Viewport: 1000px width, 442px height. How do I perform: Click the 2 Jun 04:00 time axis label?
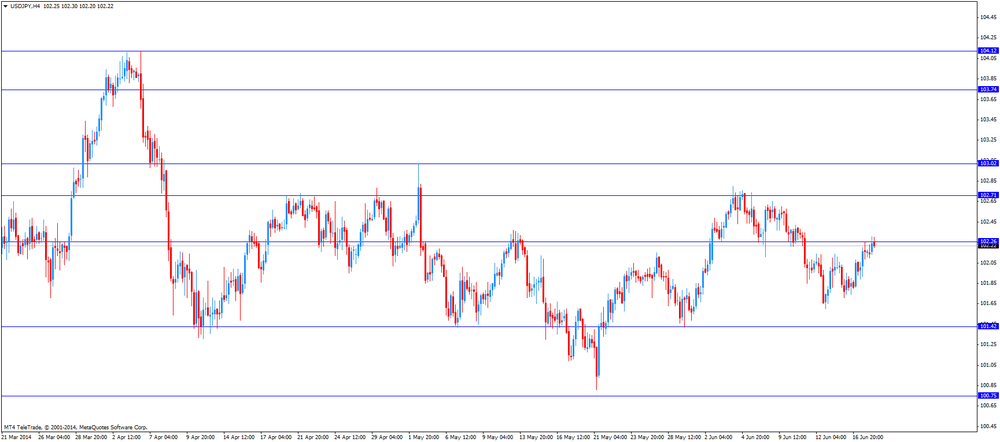[719, 437]
